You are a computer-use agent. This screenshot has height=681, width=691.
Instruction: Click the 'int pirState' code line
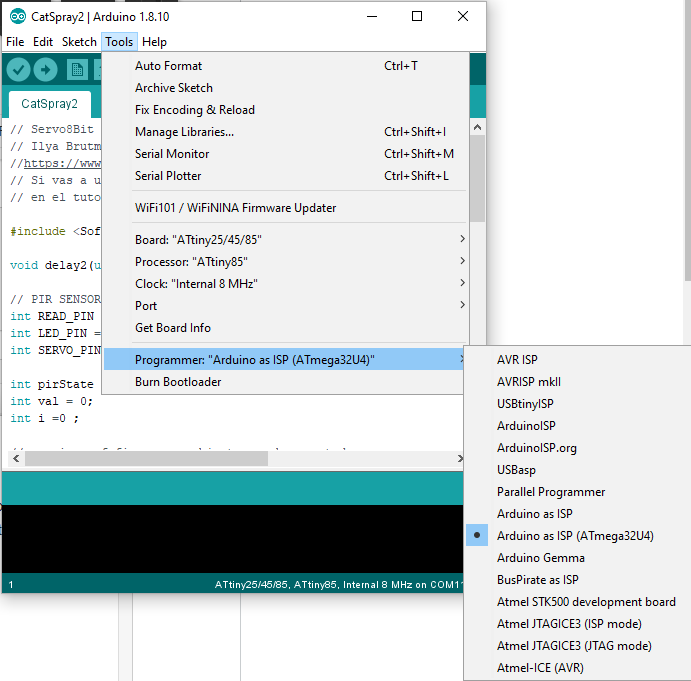(x=52, y=384)
